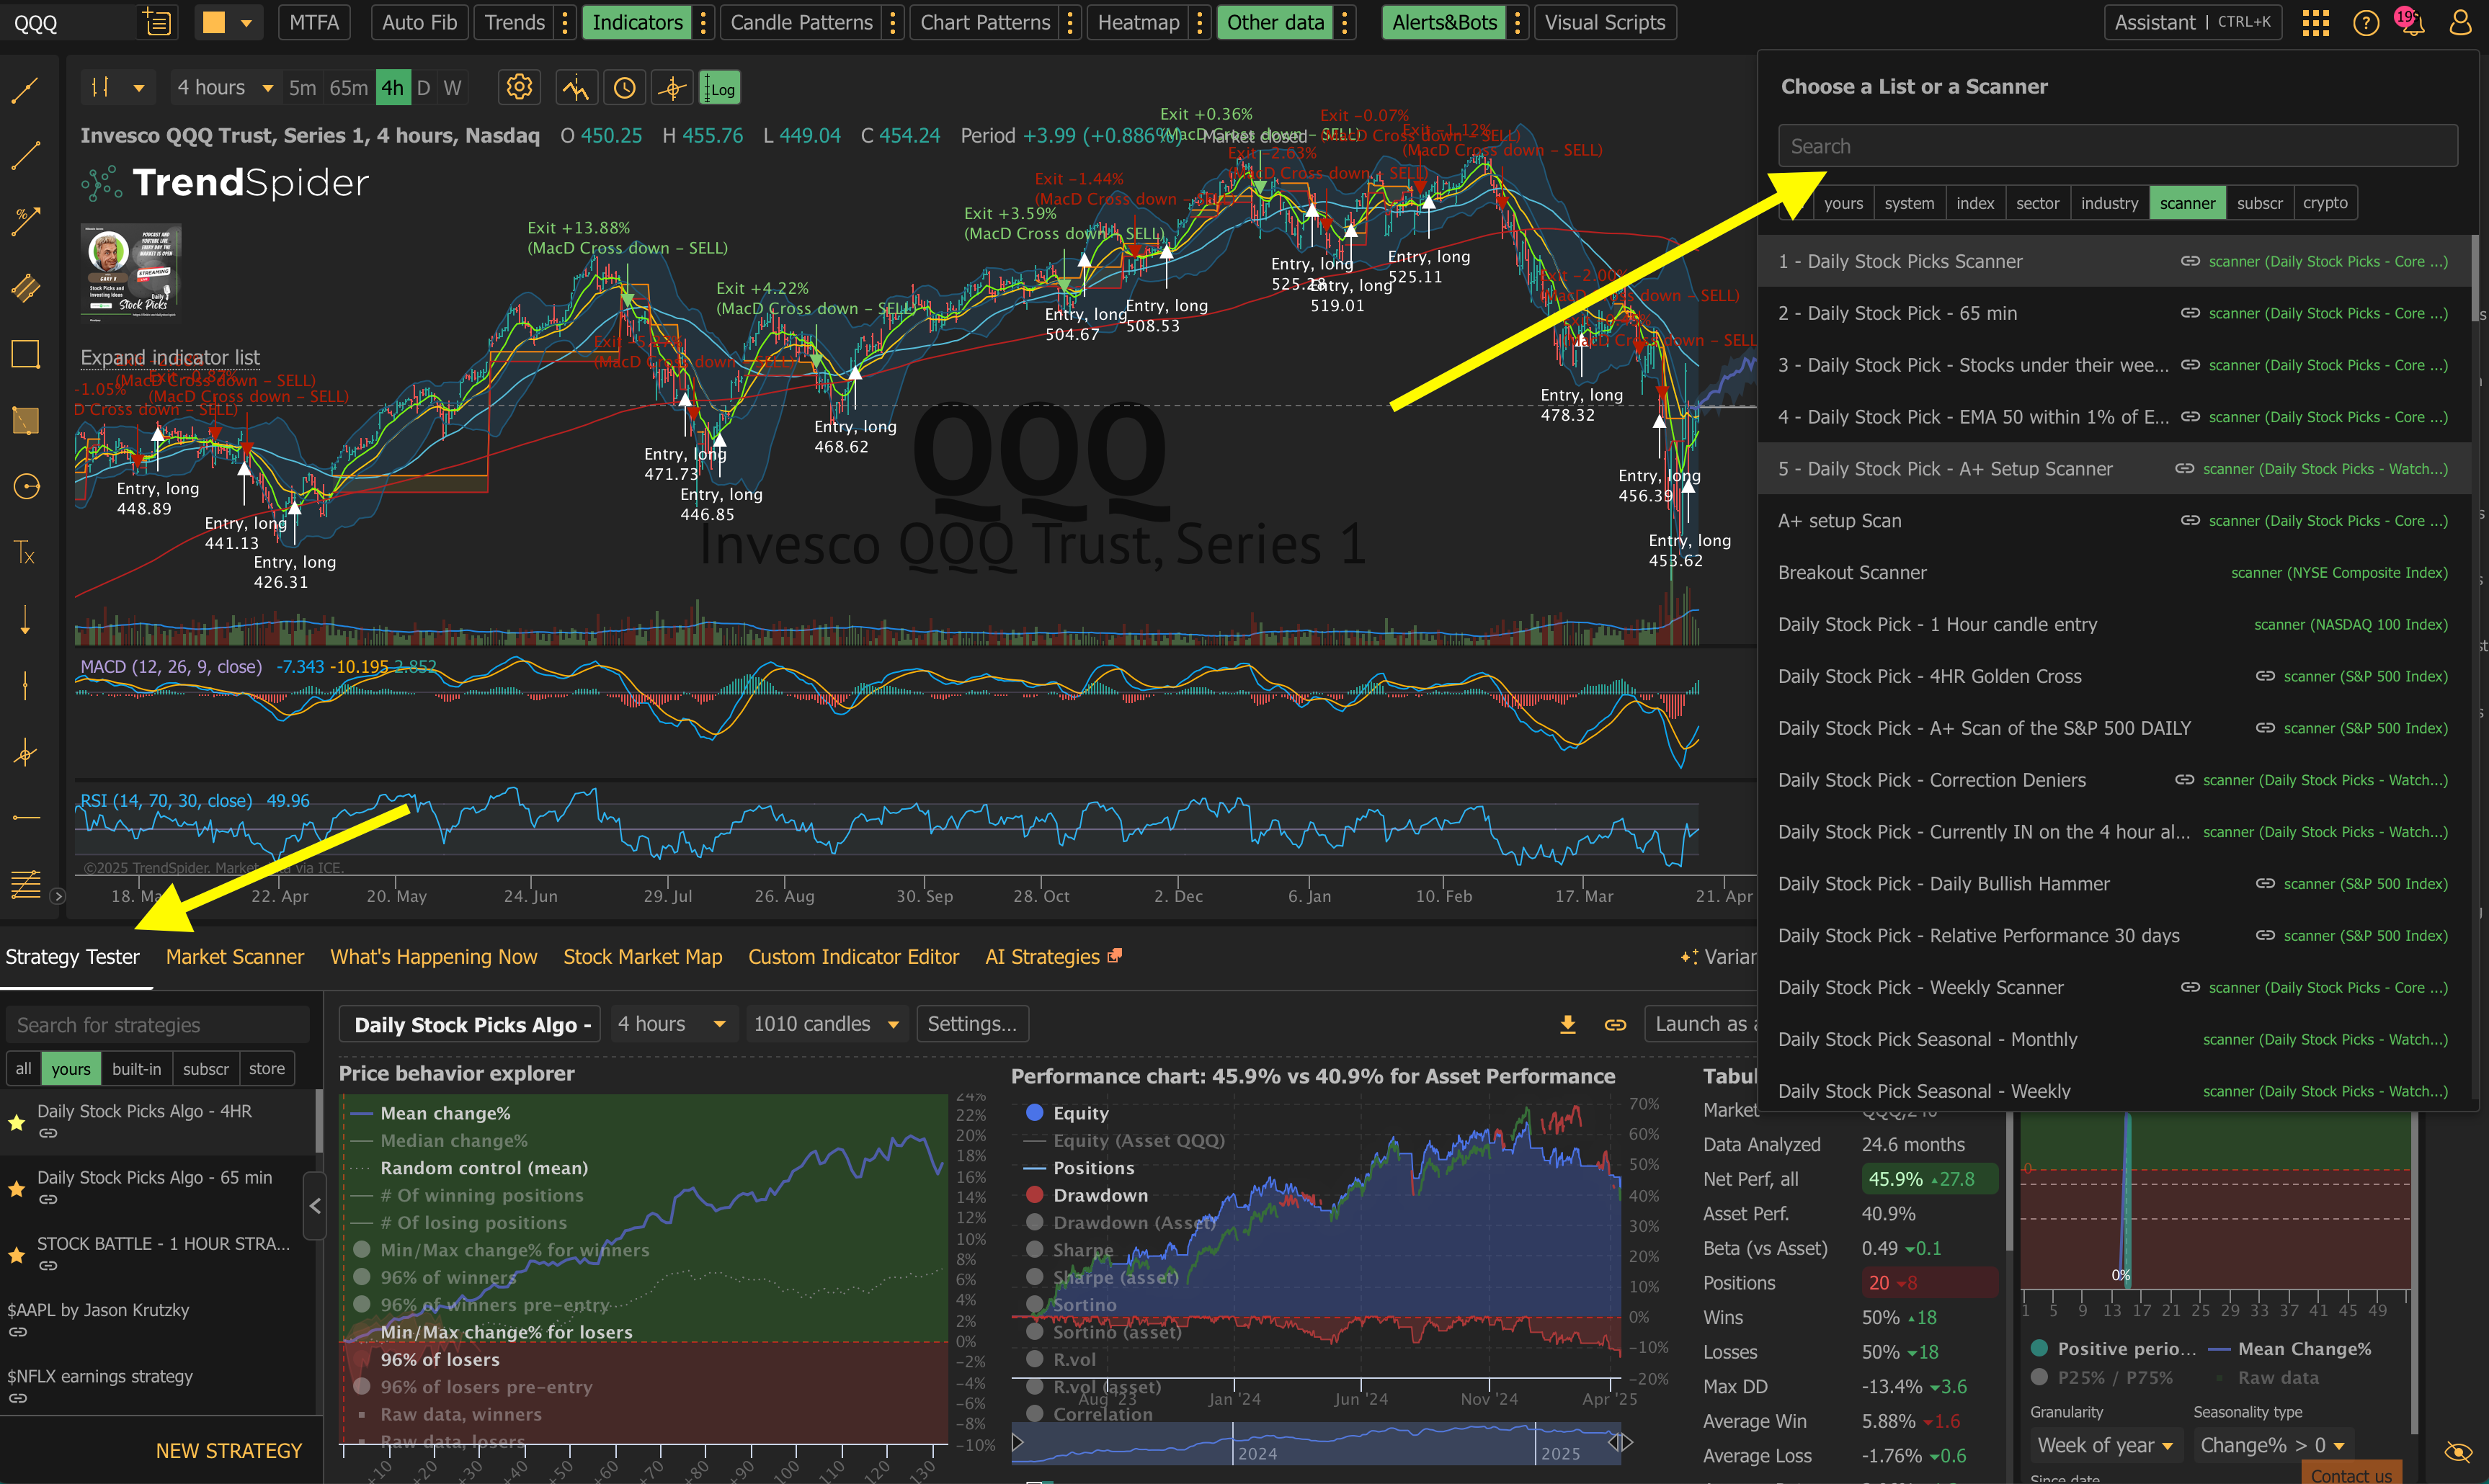2489x1484 pixels.
Task: Click the Search field in list chooser
Action: 2117,146
